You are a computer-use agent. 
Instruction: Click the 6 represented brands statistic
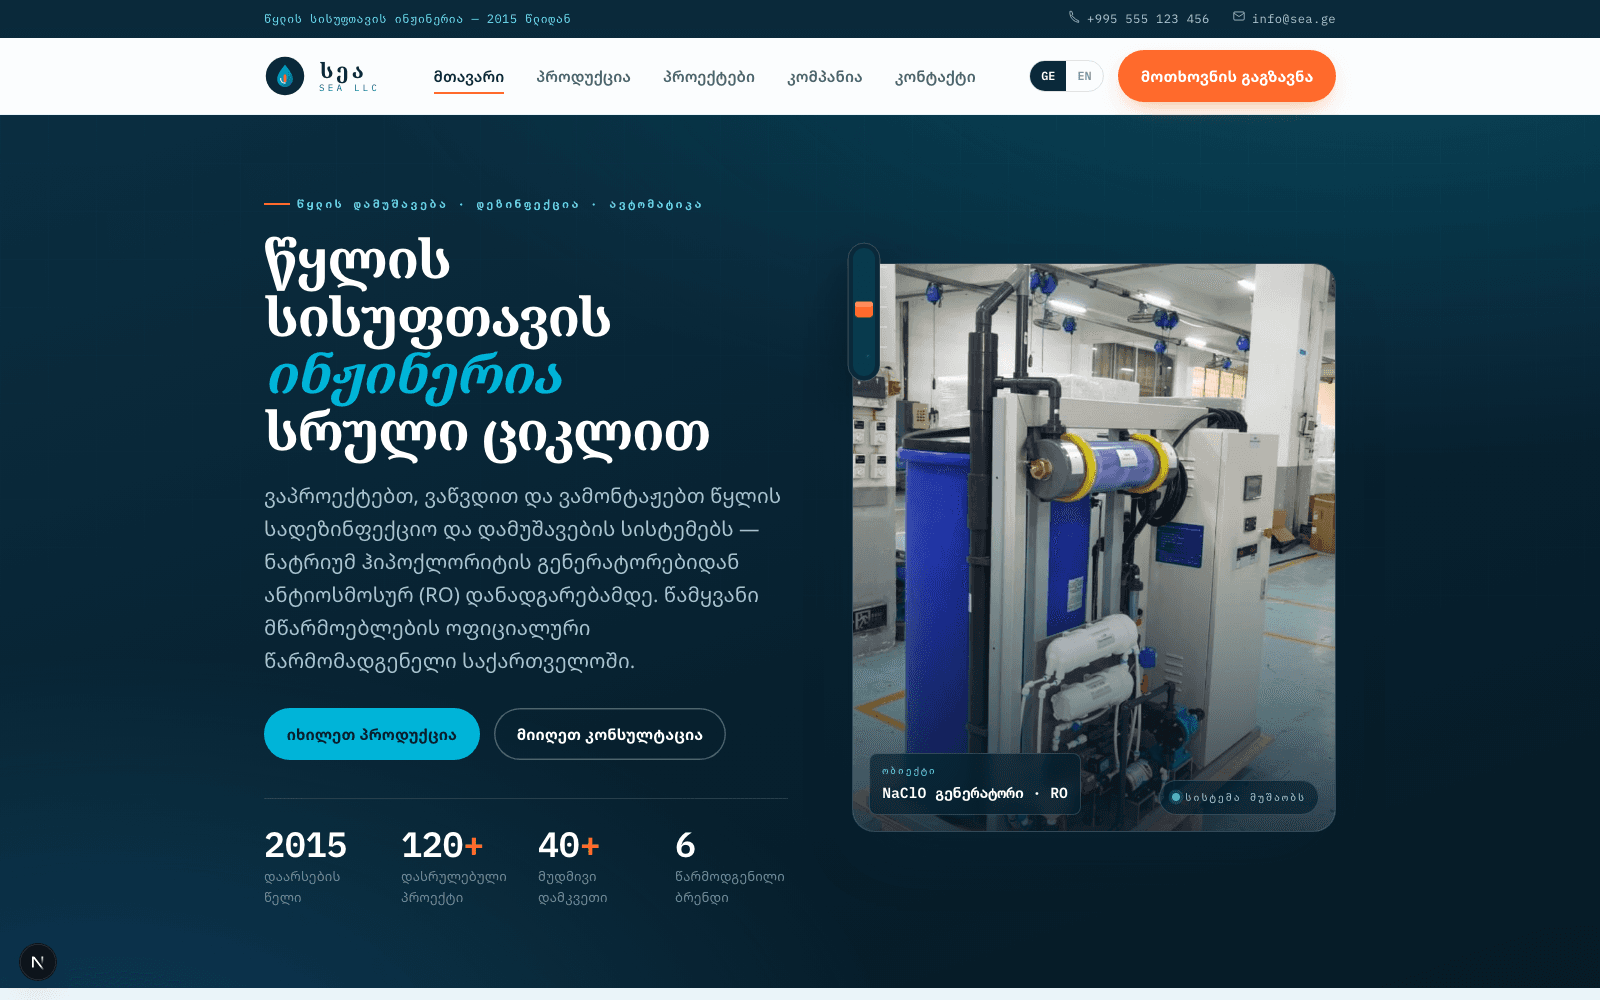tap(730, 866)
